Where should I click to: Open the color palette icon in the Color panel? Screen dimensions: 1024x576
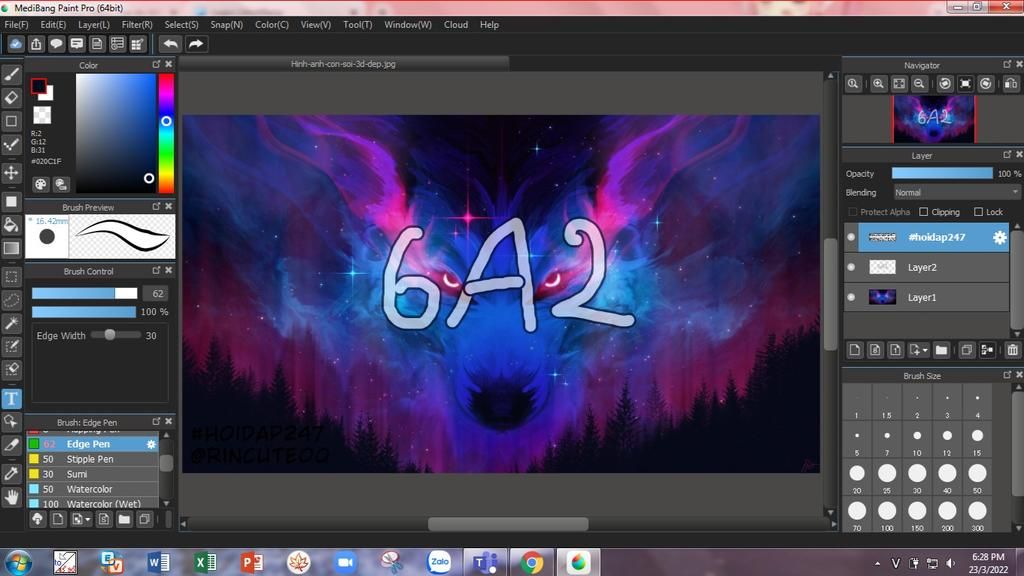pyautogui.click(x=40, y=184)
